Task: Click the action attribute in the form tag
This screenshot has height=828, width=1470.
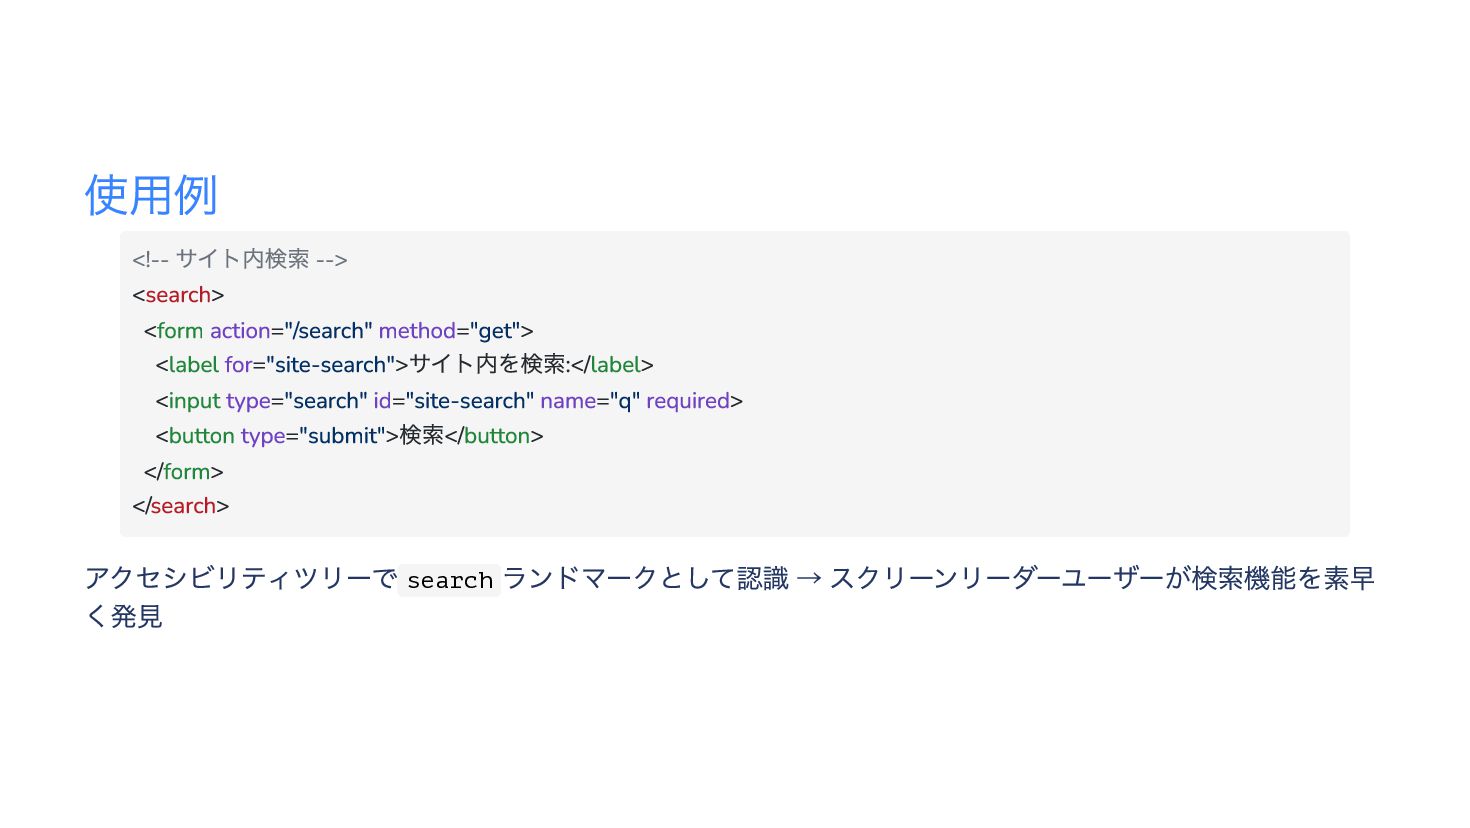Action: click(240, 331)
